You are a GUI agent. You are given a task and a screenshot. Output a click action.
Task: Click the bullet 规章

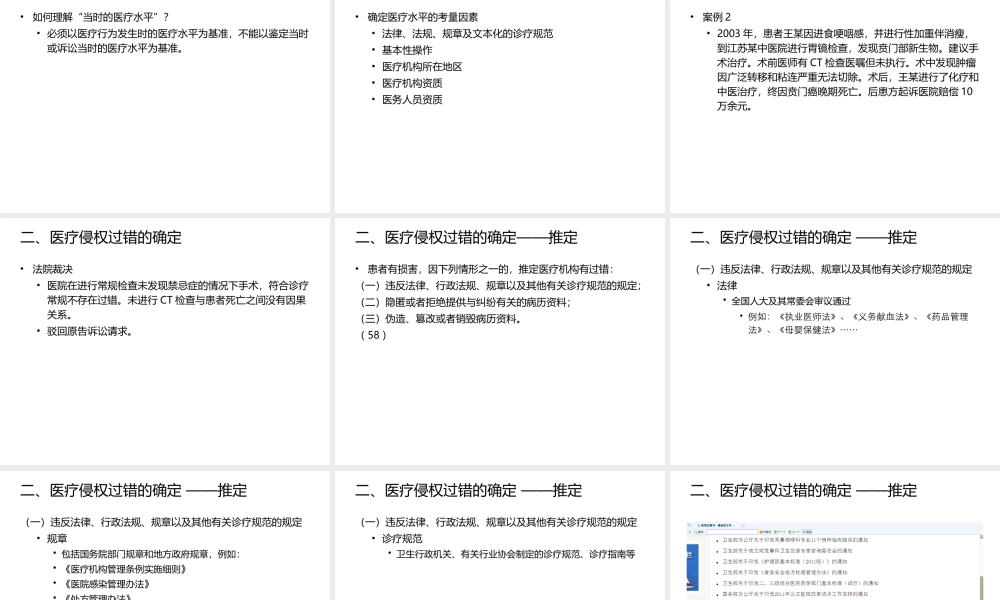pyautogui.click(x=57, y=538)
